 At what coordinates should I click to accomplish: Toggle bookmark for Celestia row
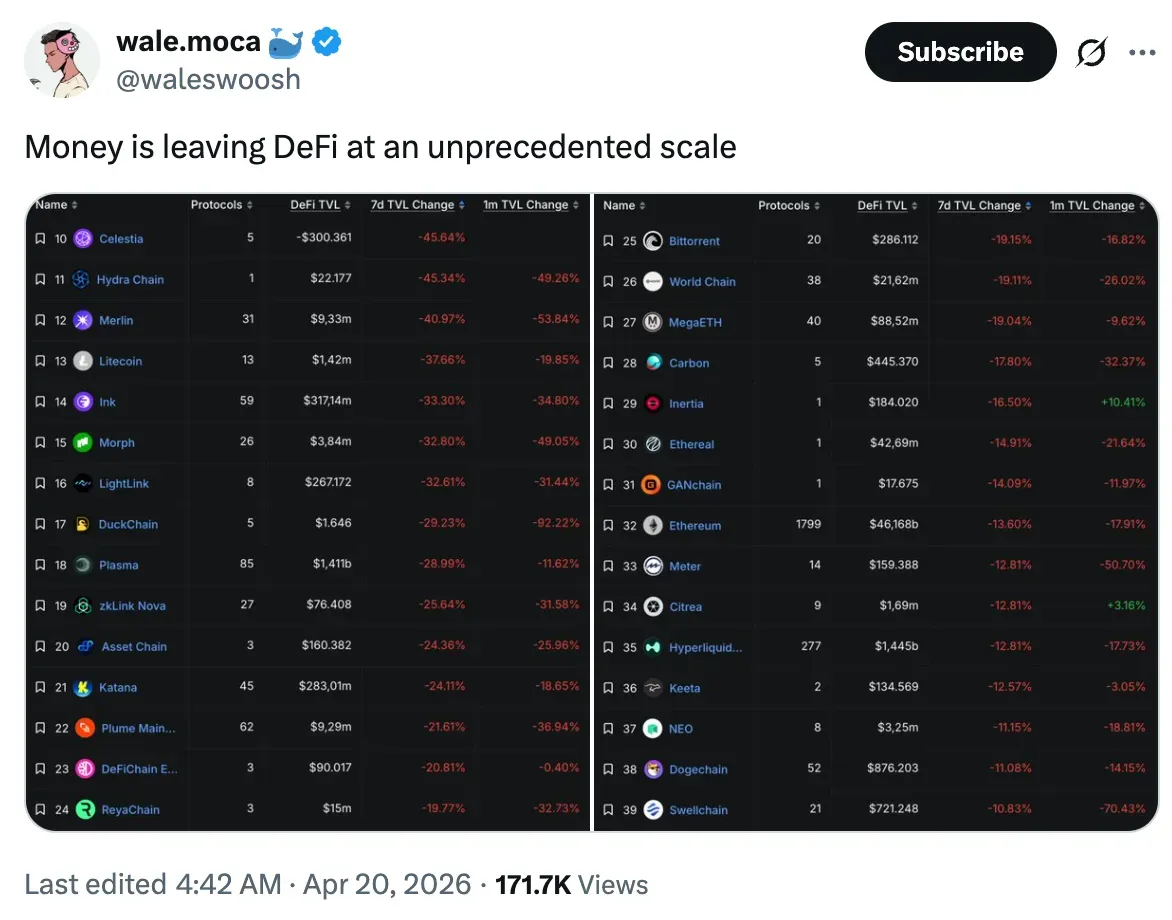pos(40,238)
